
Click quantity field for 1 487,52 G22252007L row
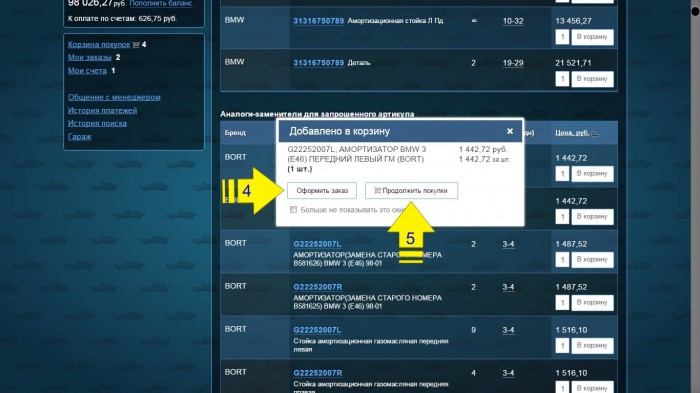(x=562, y=260)
